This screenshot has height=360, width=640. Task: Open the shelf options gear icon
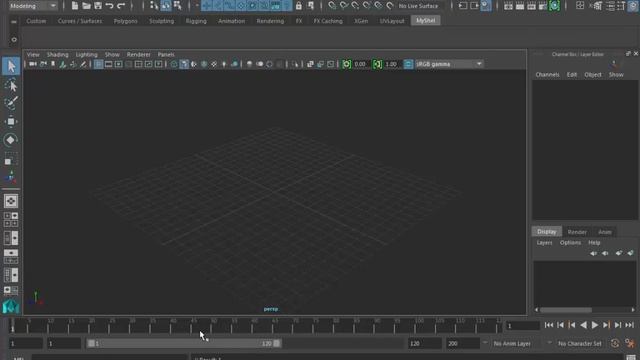coord(14,40)
